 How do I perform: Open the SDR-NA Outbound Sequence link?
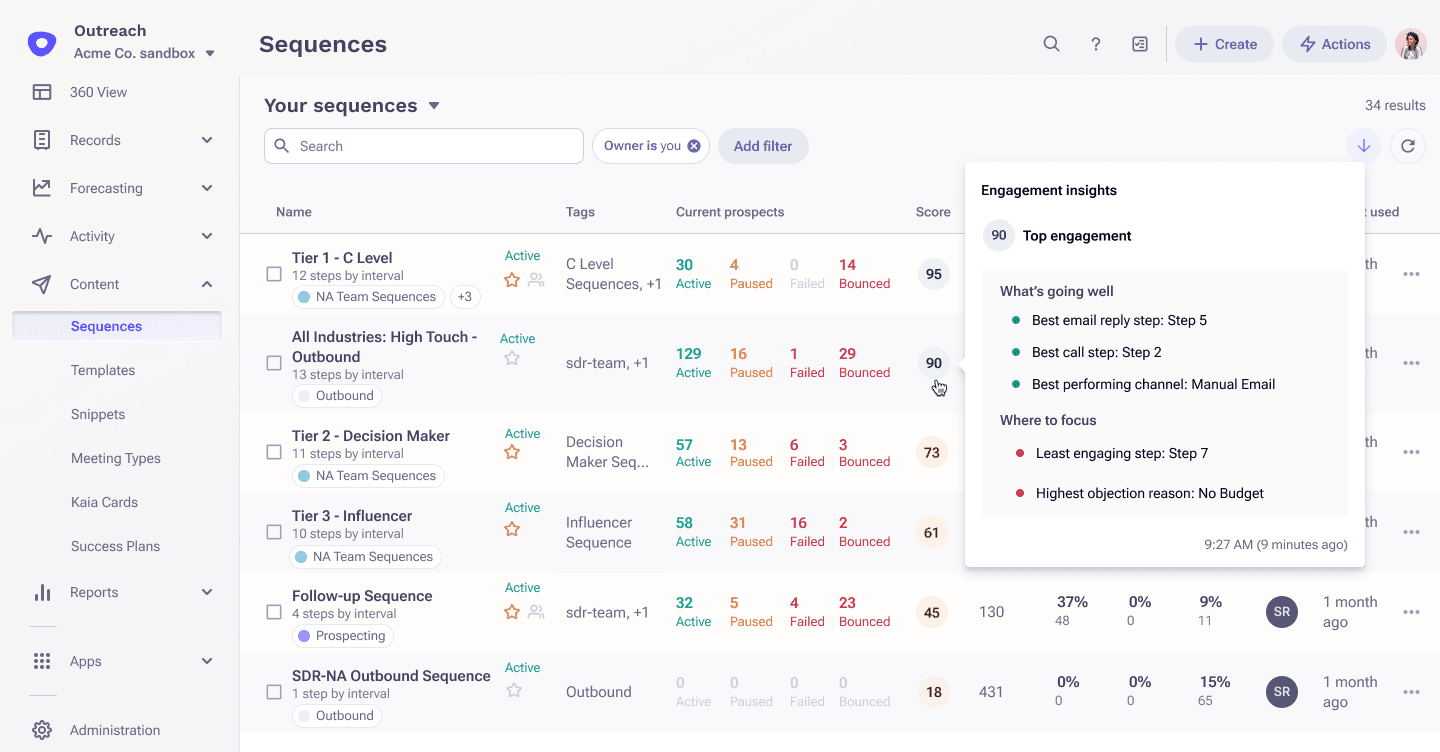tap(391, 675)
